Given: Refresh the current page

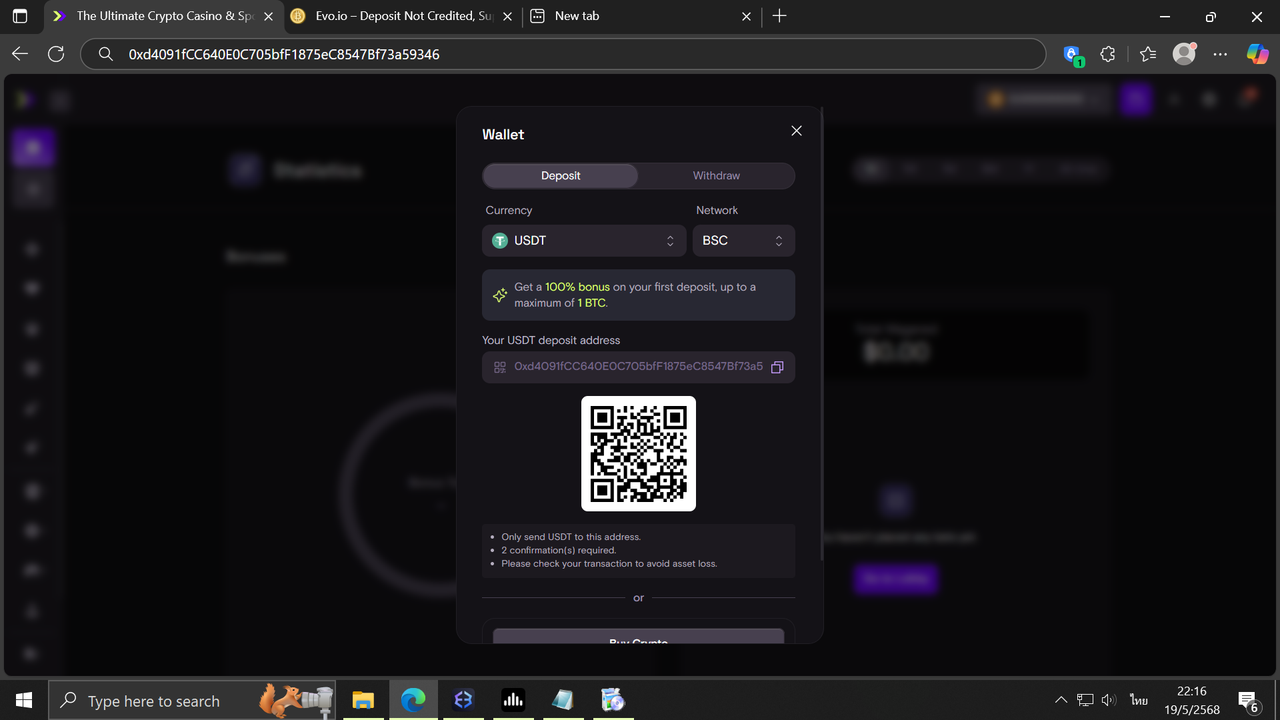Looking at the screenshot, I should 56,54.
